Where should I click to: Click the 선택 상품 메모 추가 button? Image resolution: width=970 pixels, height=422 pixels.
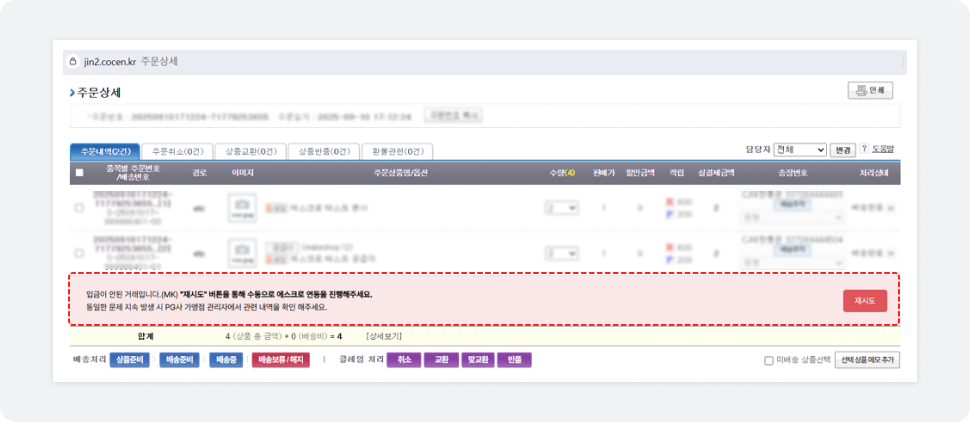(x=867, y=360)
